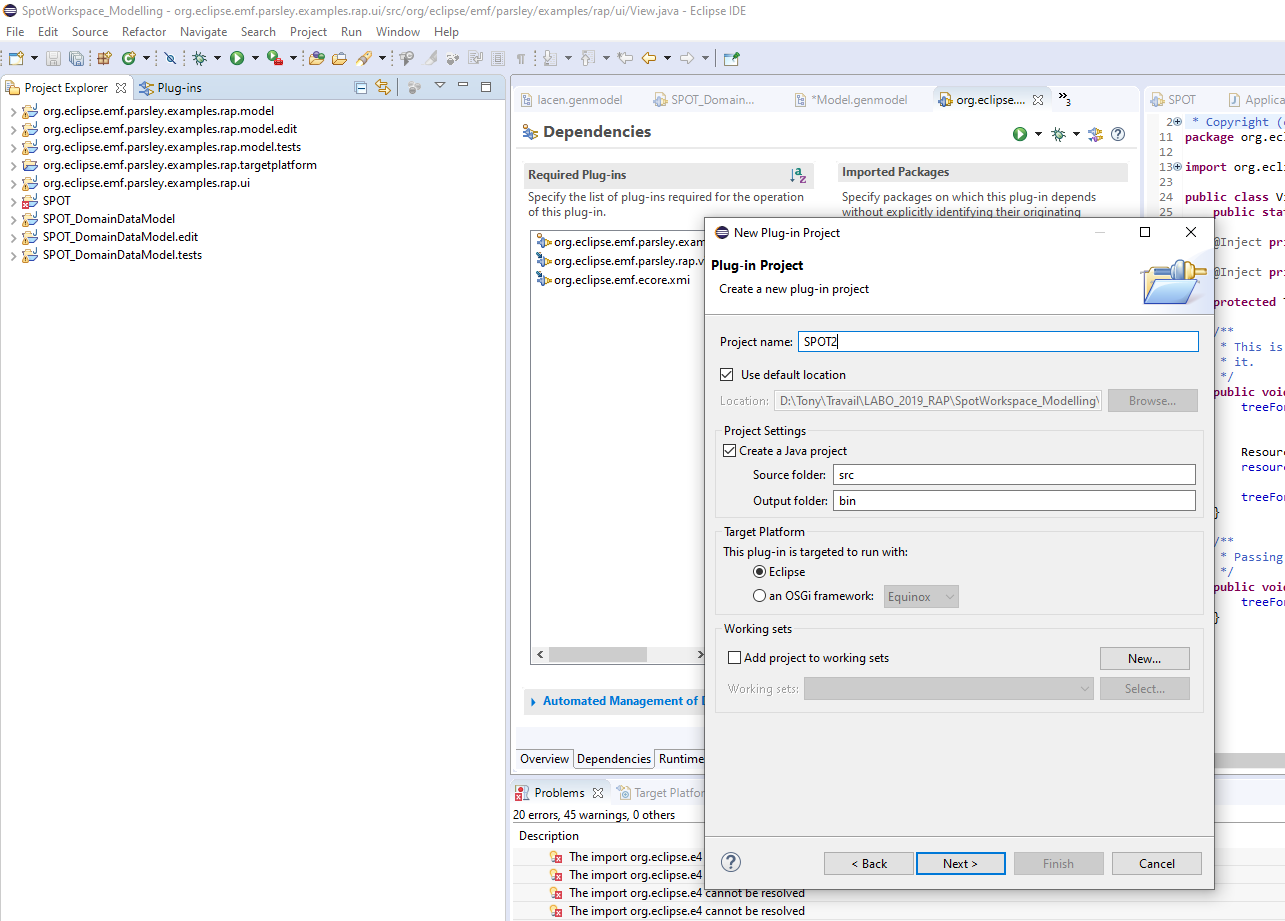Open help icon in Dependencies header

click(1118, 134)
